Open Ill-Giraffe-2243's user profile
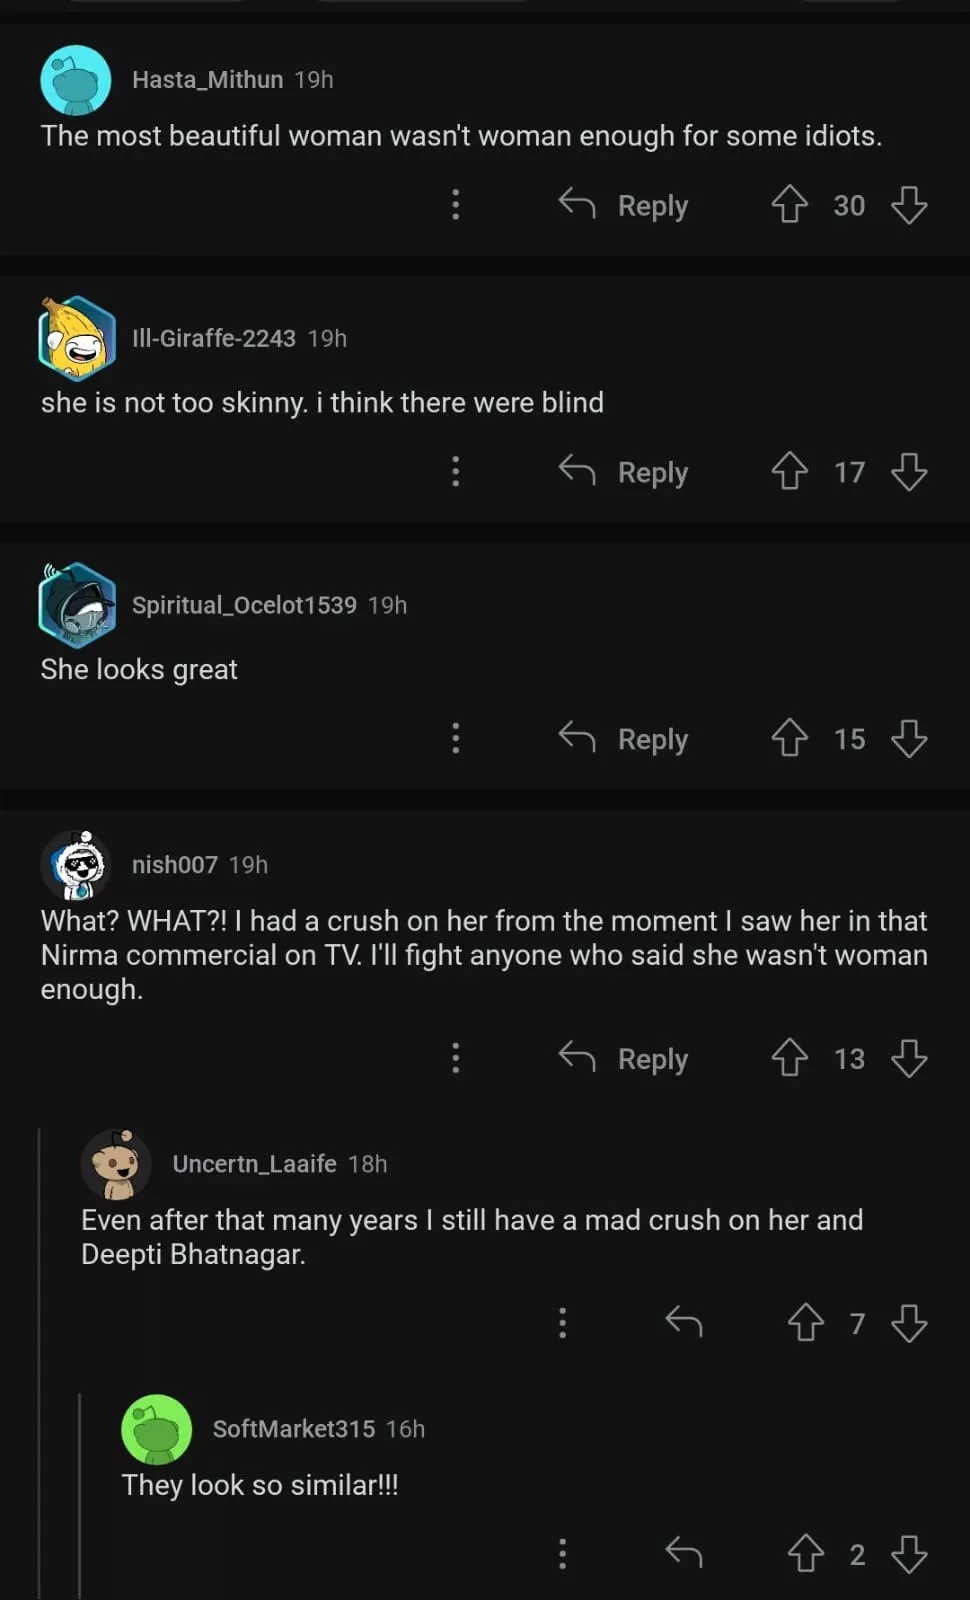This screenshot has height=1600, width=970. 213,338
